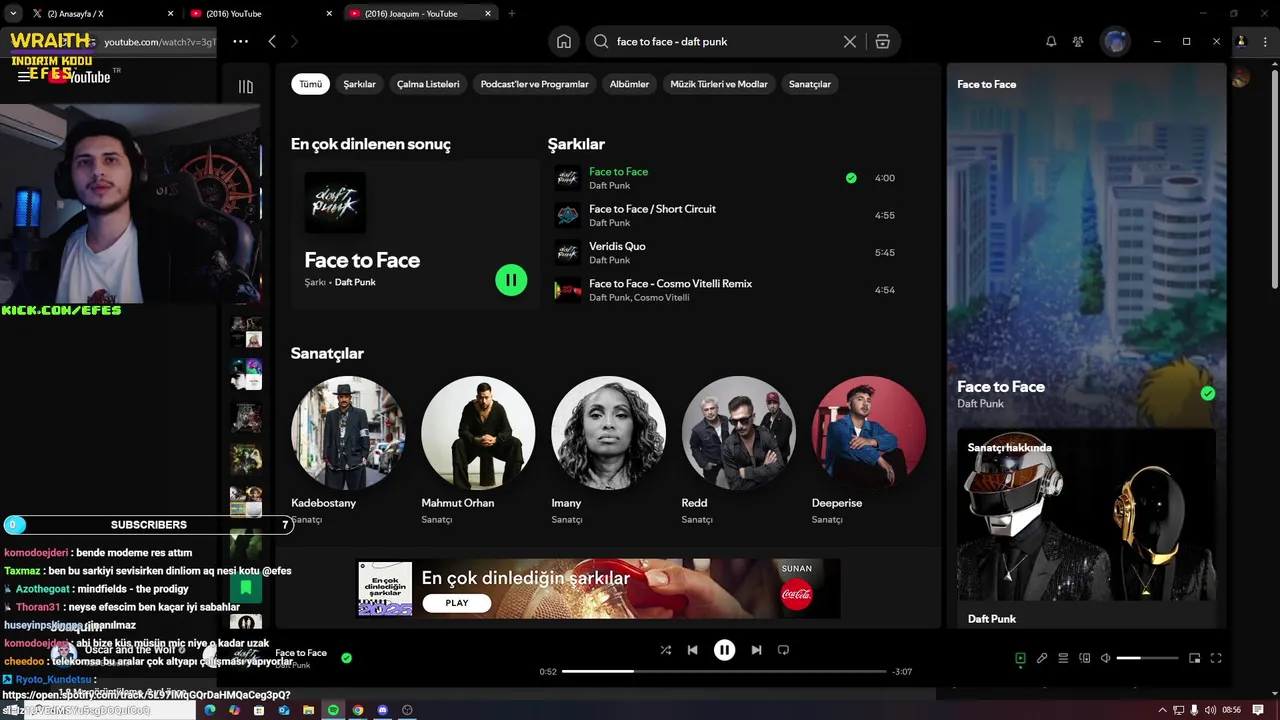Open the miniplayer icon
The height and width of the screenshot is (720, 1280).
click(x=1194, y=658)
